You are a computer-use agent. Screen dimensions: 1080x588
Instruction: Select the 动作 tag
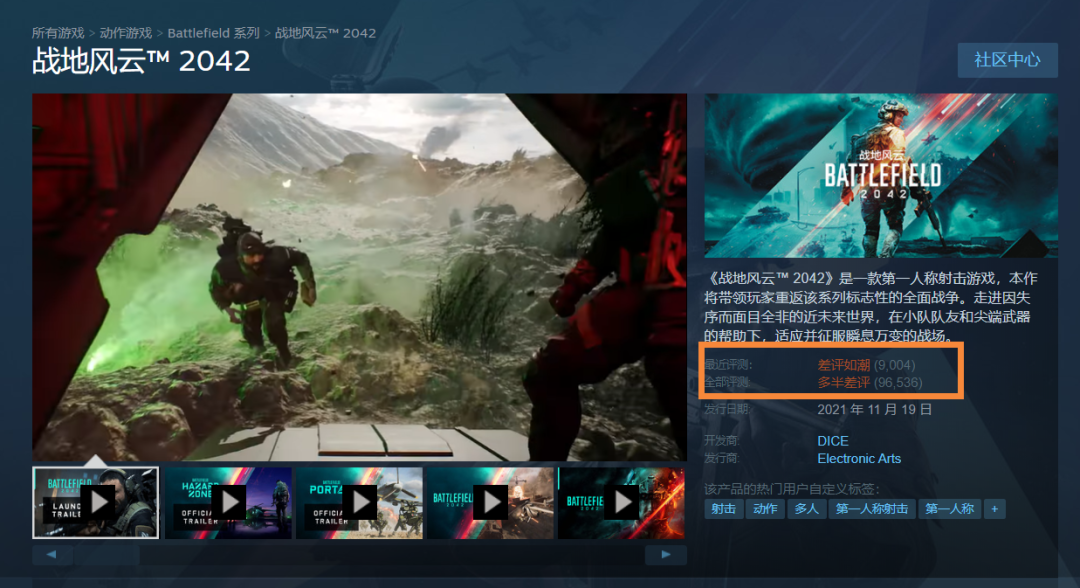[765, 509]
